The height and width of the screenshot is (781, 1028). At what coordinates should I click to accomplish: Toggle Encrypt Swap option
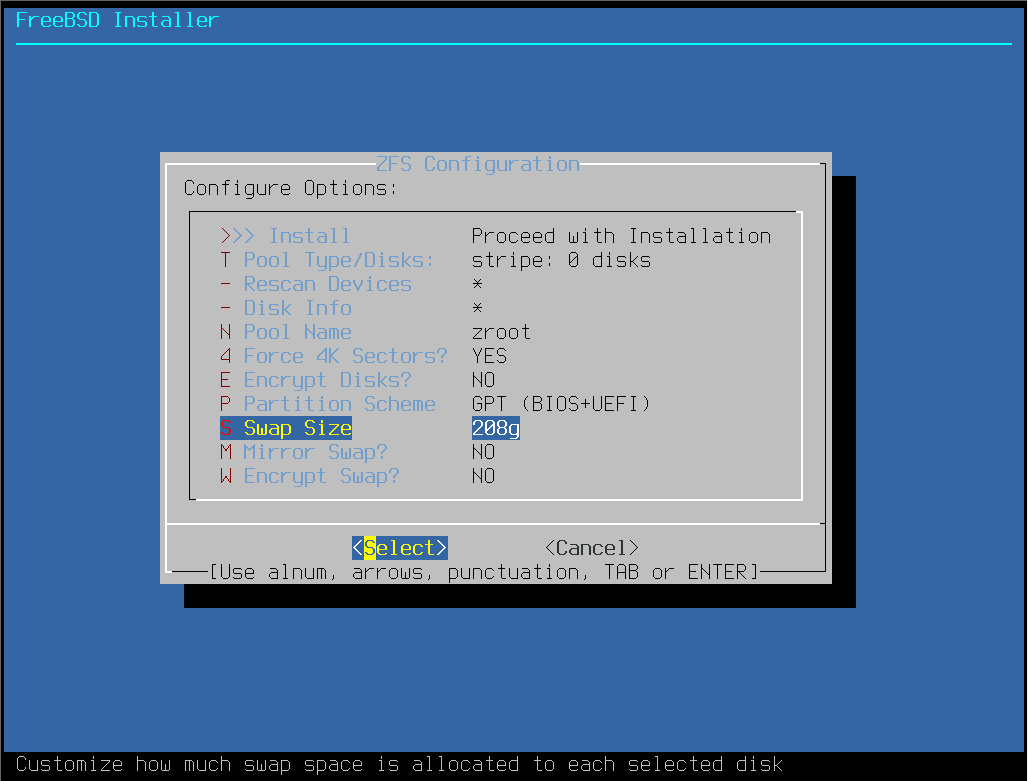[309, 476]
